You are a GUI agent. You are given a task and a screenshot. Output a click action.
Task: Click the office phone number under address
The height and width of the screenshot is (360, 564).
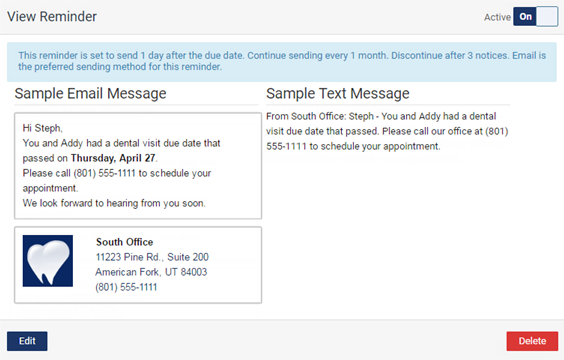[x=126, y=287]
